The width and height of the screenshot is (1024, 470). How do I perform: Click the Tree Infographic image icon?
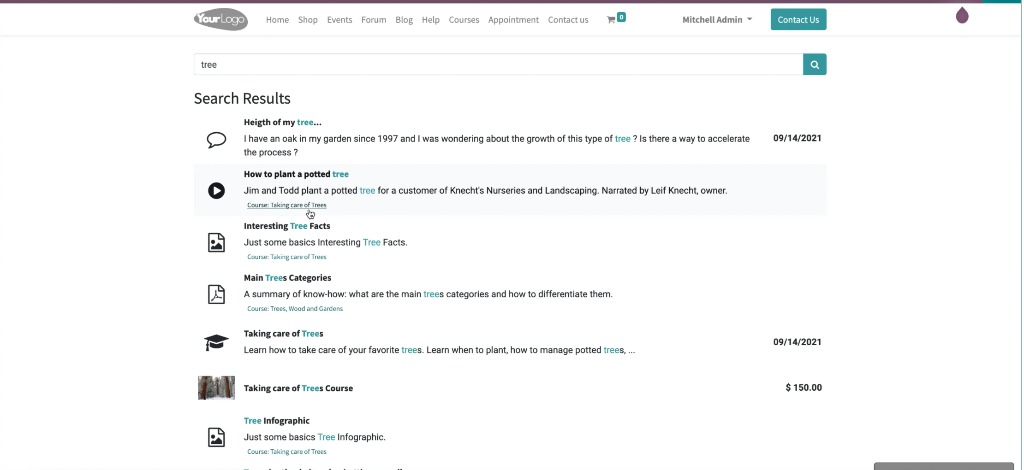click(x=216, y=437)
